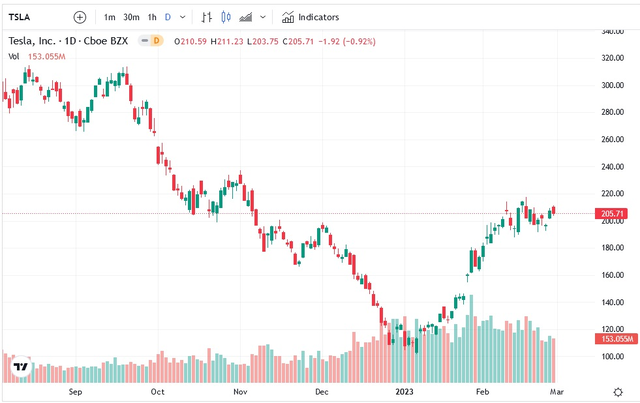The width and height of the screenshot is (640, 403).
Task: Switch to candles chart style
Action: pos(226,17)
